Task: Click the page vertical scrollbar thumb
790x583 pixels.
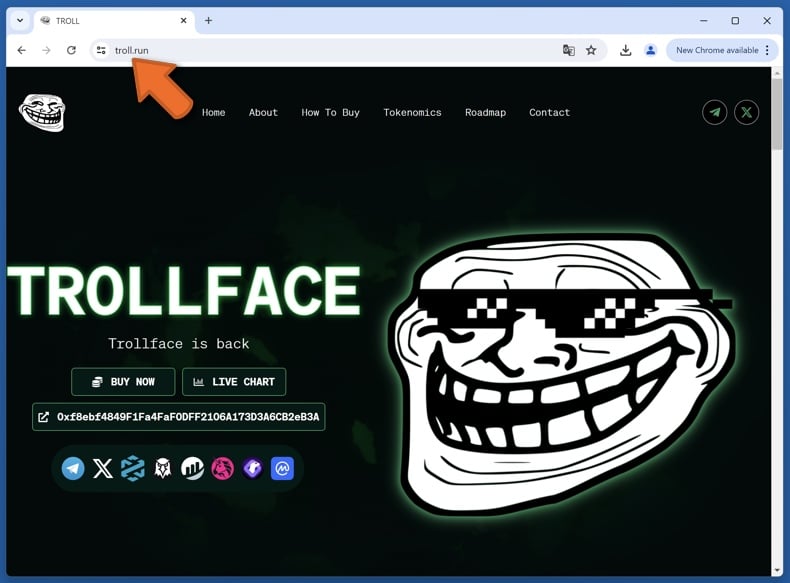Action: click(x=776, y=114)
